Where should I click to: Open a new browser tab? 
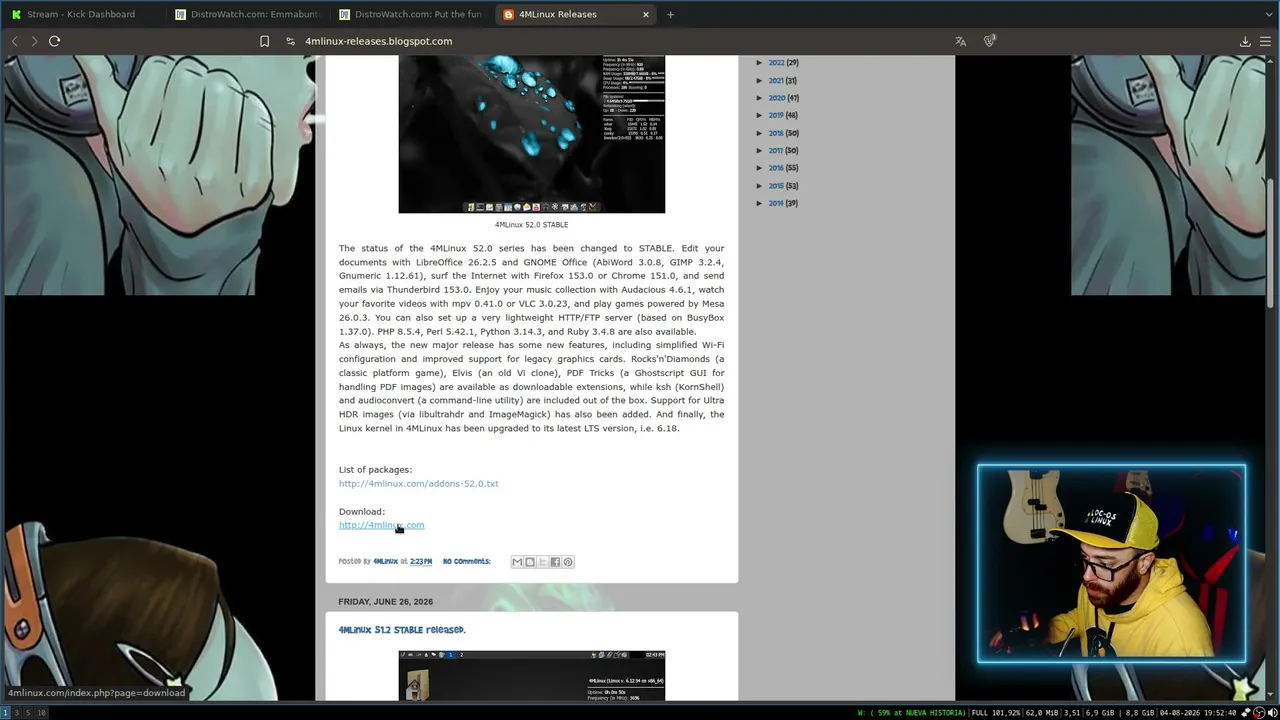[x=670, y=14]
